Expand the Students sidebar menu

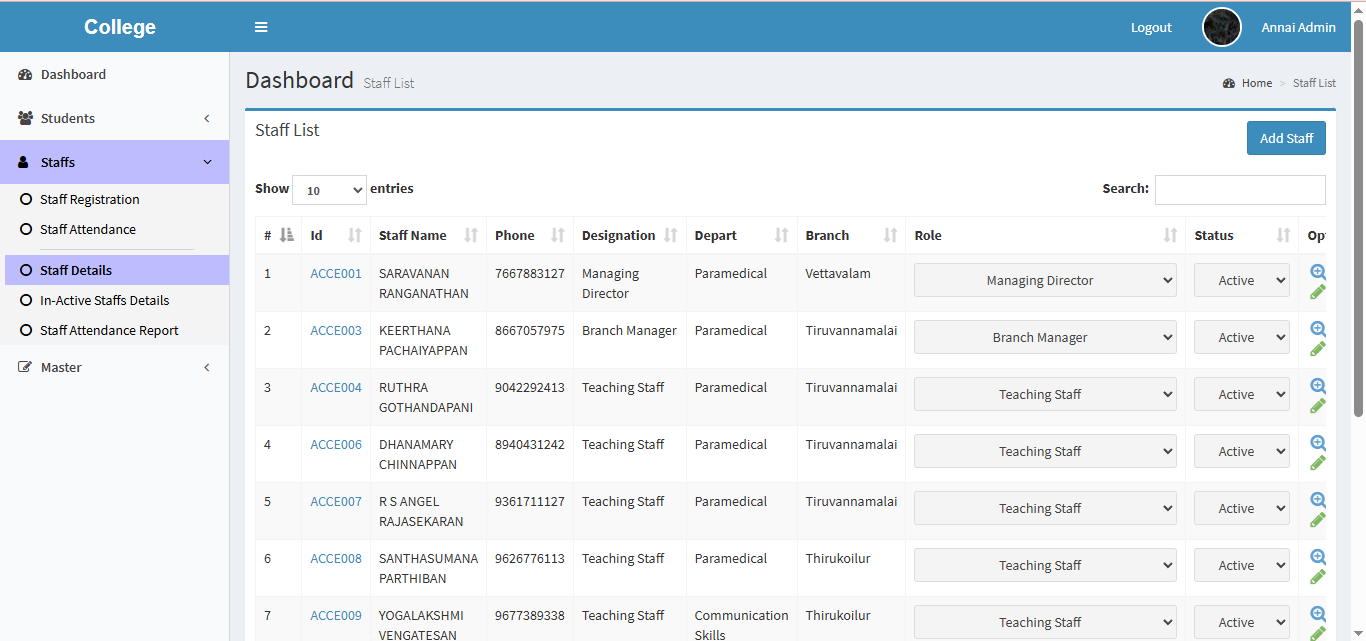[x=114, y=118]
